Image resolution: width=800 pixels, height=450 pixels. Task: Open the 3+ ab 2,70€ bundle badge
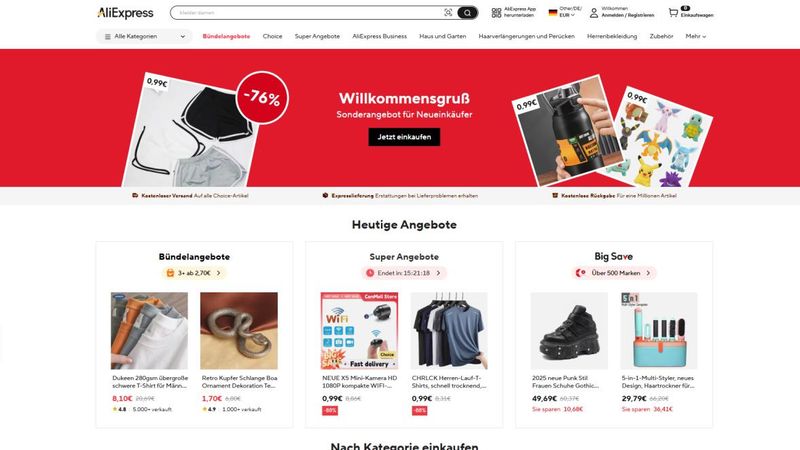click(x=194, y=273)
